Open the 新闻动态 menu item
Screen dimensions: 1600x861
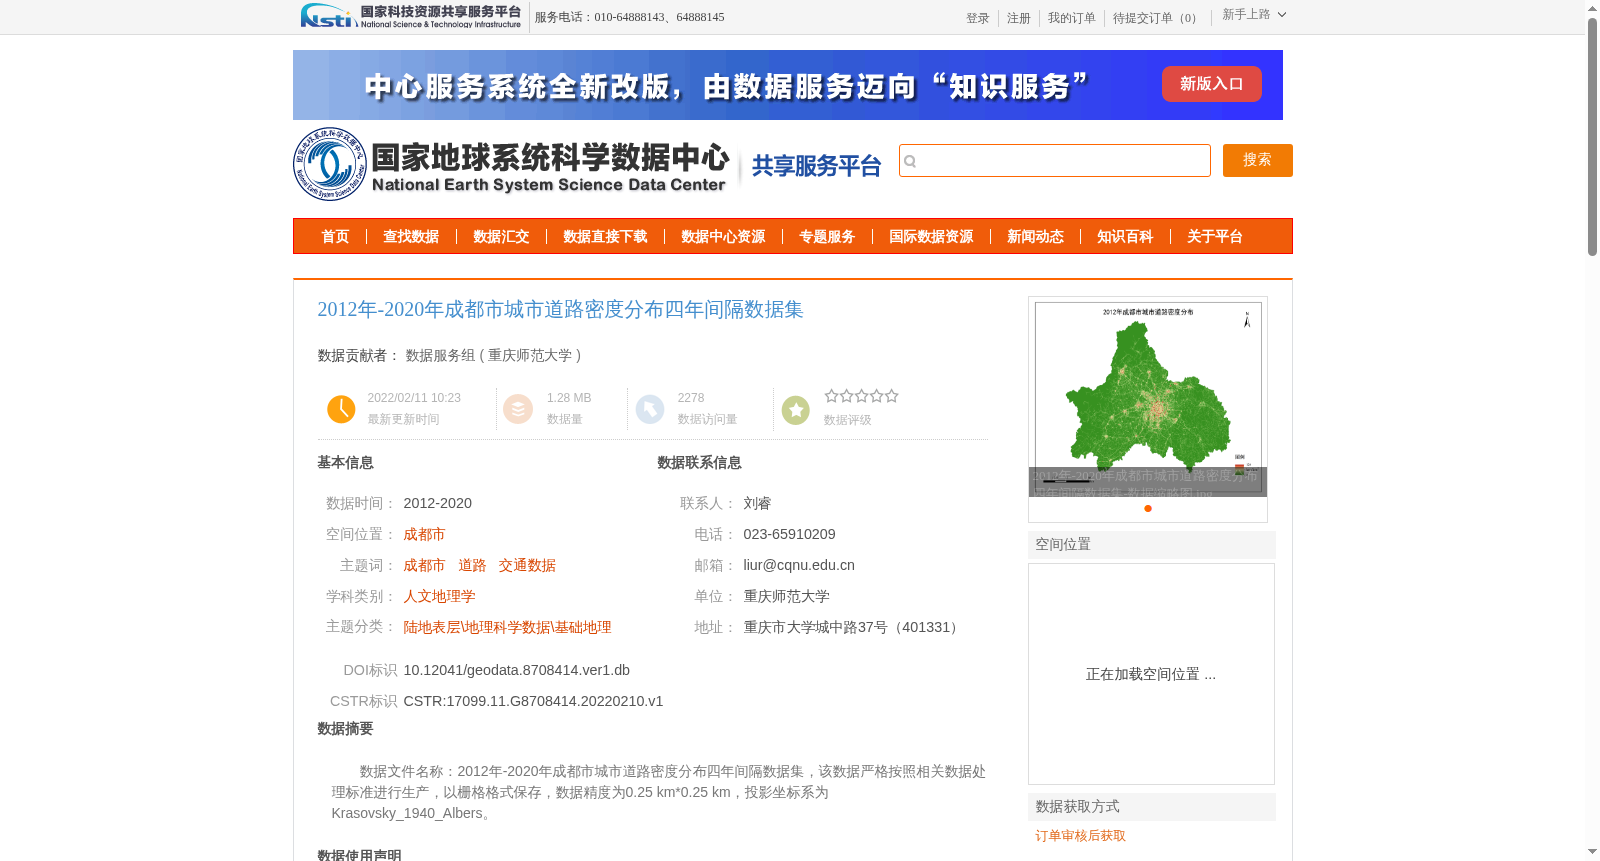point(1035,237)
